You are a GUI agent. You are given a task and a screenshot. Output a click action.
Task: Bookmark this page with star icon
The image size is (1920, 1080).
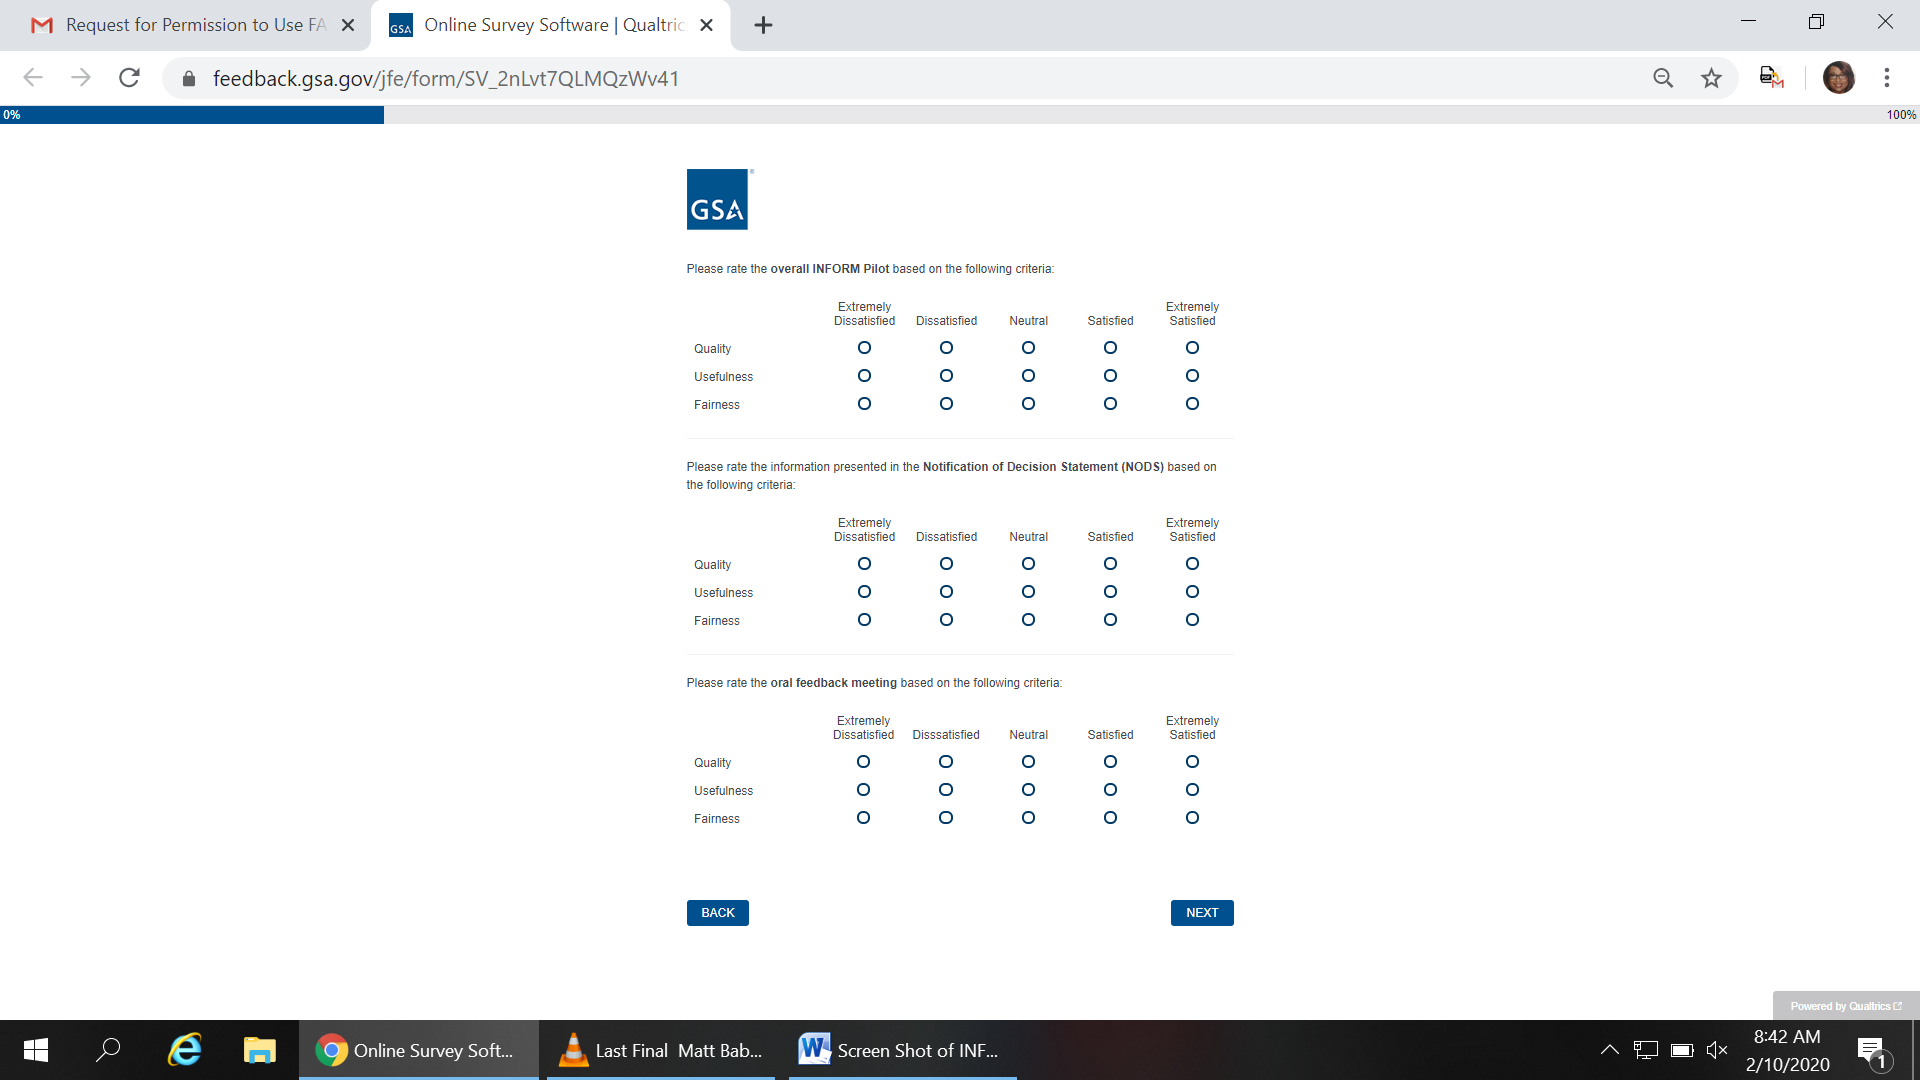click(1711, 78)
